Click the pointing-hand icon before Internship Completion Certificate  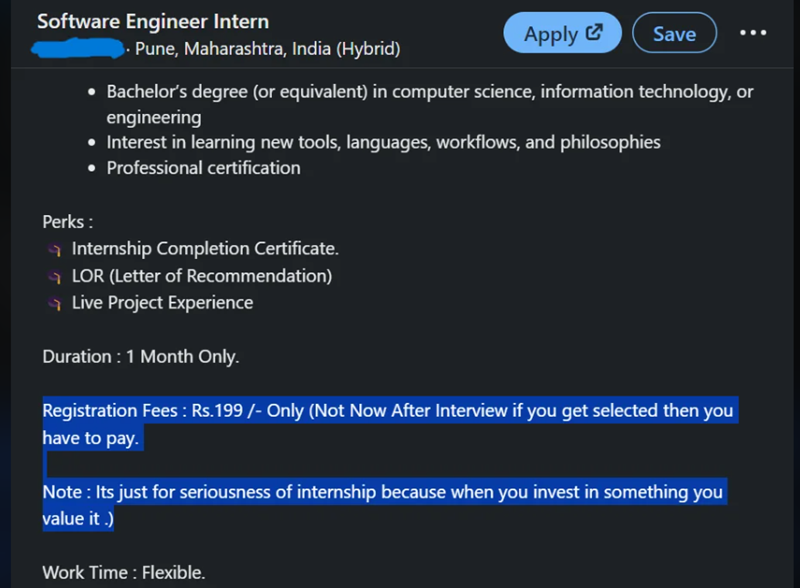pos(53,249)
